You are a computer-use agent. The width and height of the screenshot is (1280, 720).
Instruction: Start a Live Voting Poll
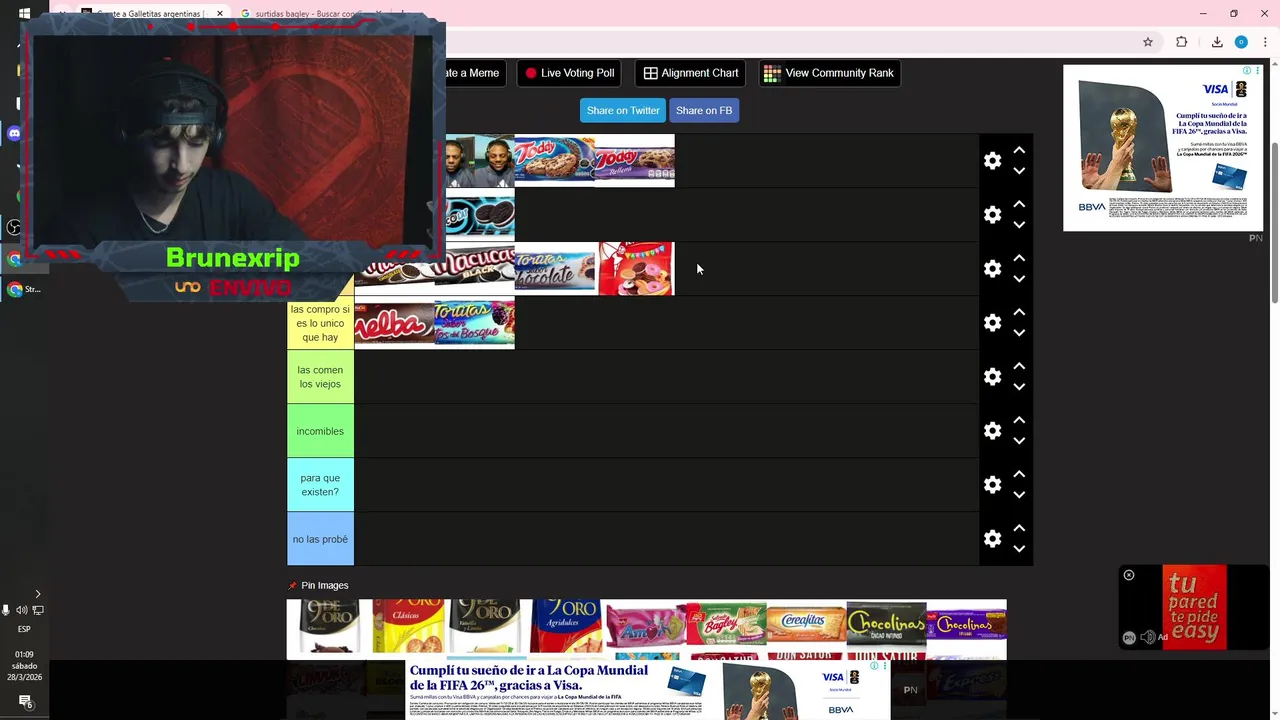569,73
